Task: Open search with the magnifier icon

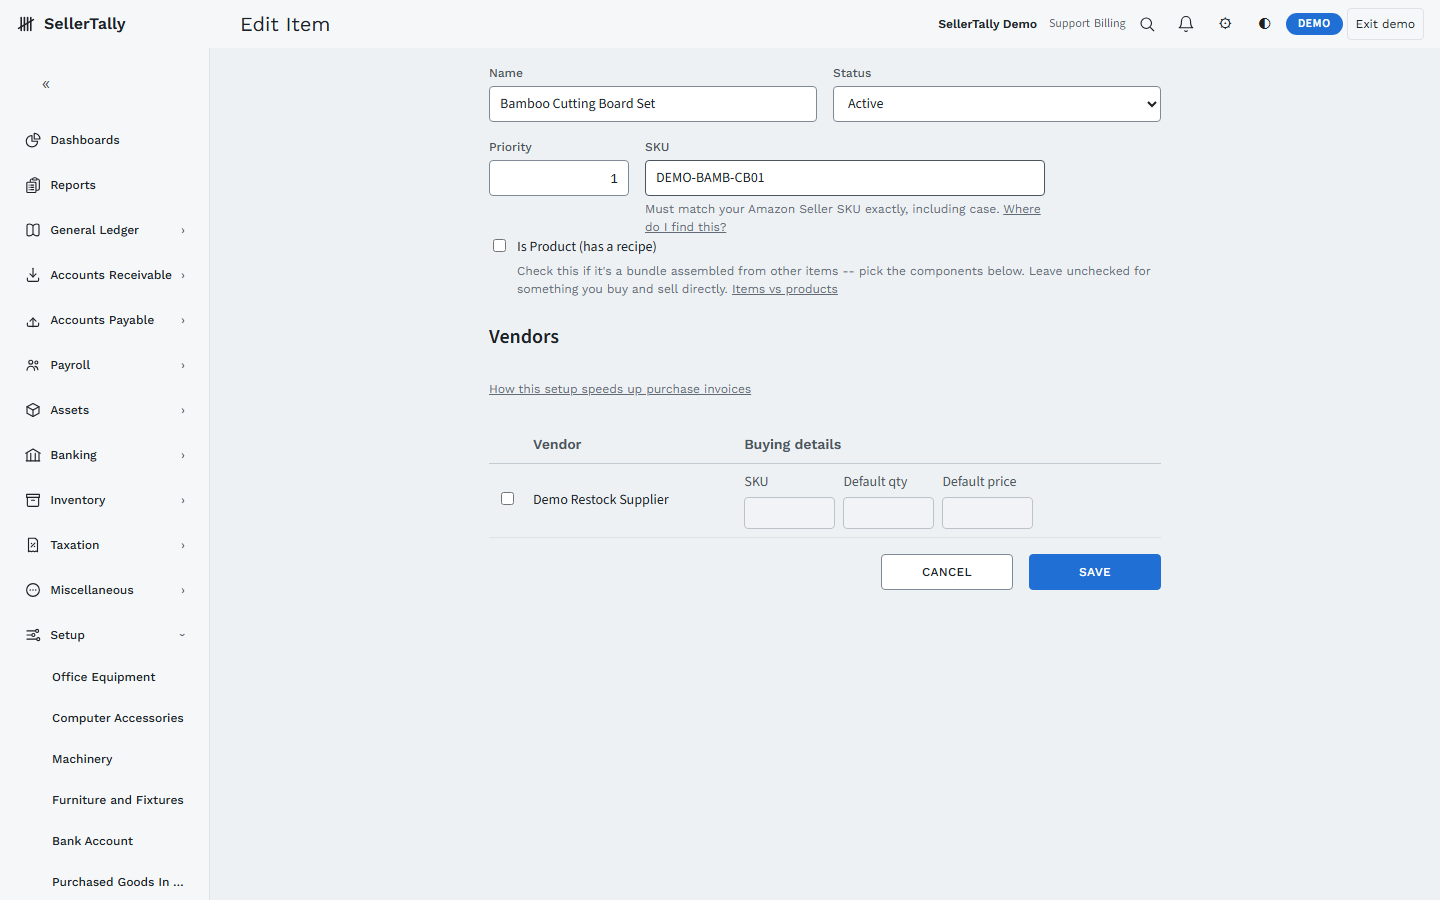Action: click(1147, 24)
